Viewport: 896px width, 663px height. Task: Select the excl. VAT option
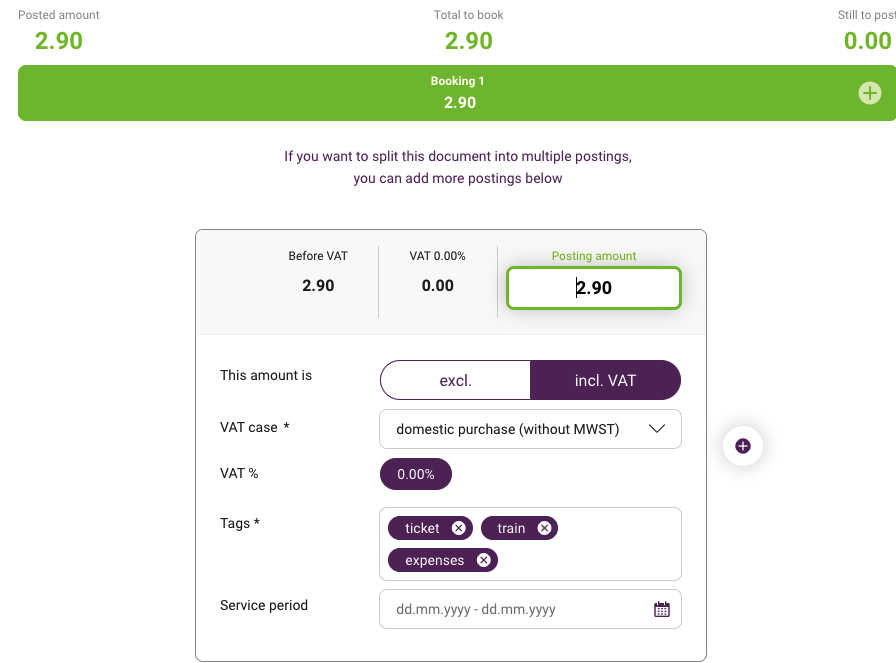coord(455,380)
